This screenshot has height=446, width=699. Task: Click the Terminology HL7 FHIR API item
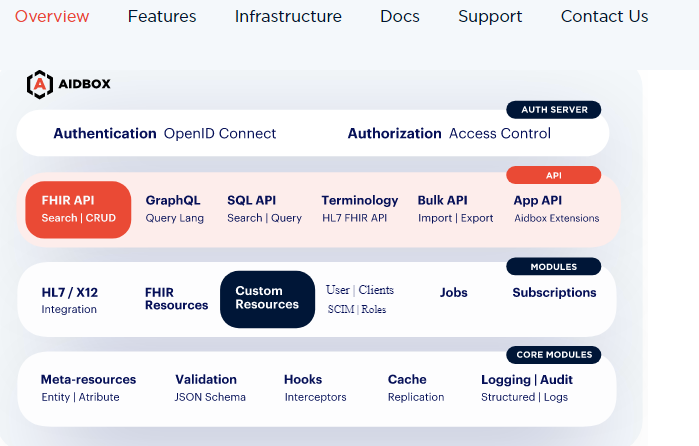tap(360, 209)
